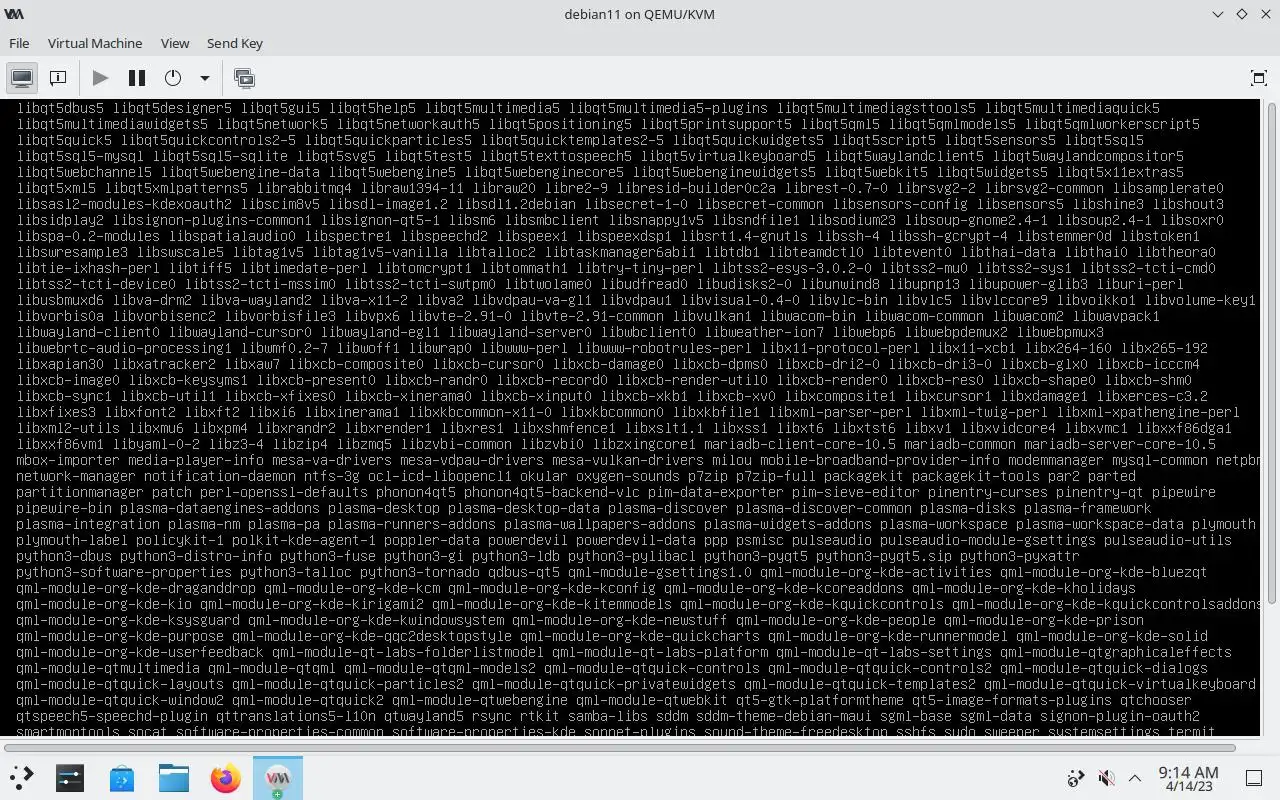Viewport: 1280px width, 800px height.
Task: Click the package name python3-tornado
Action: (420, 572)
